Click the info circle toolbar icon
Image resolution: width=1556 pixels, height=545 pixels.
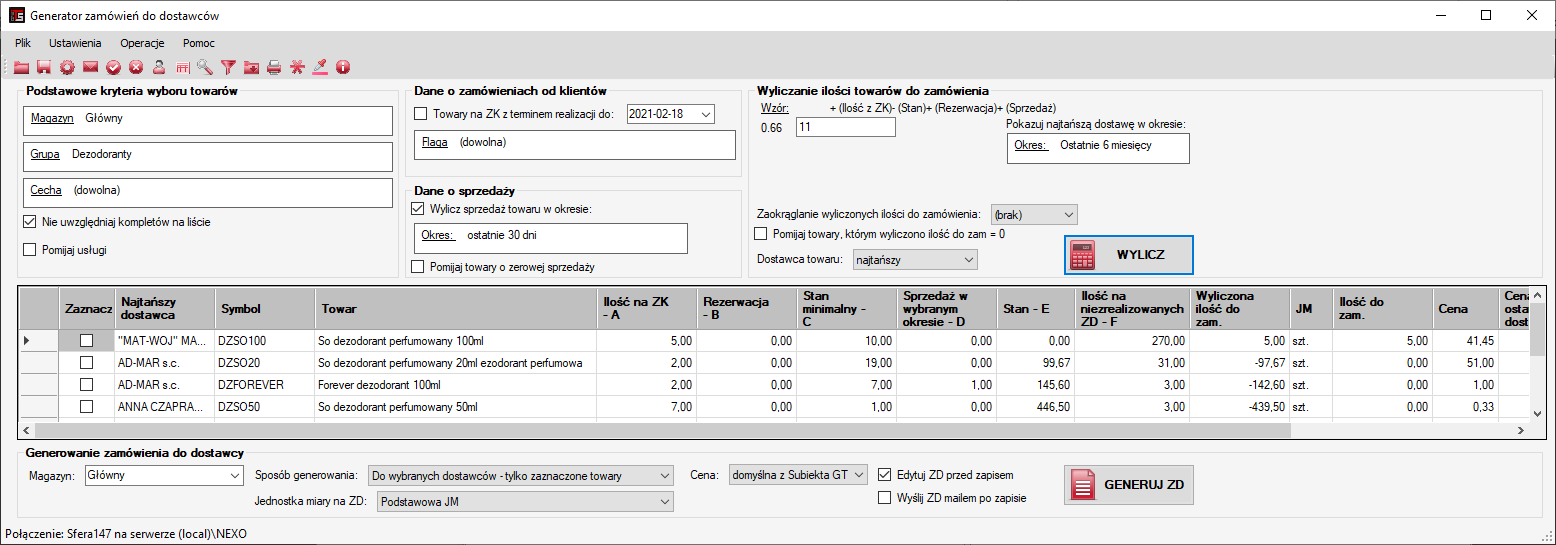coord(343,67)
